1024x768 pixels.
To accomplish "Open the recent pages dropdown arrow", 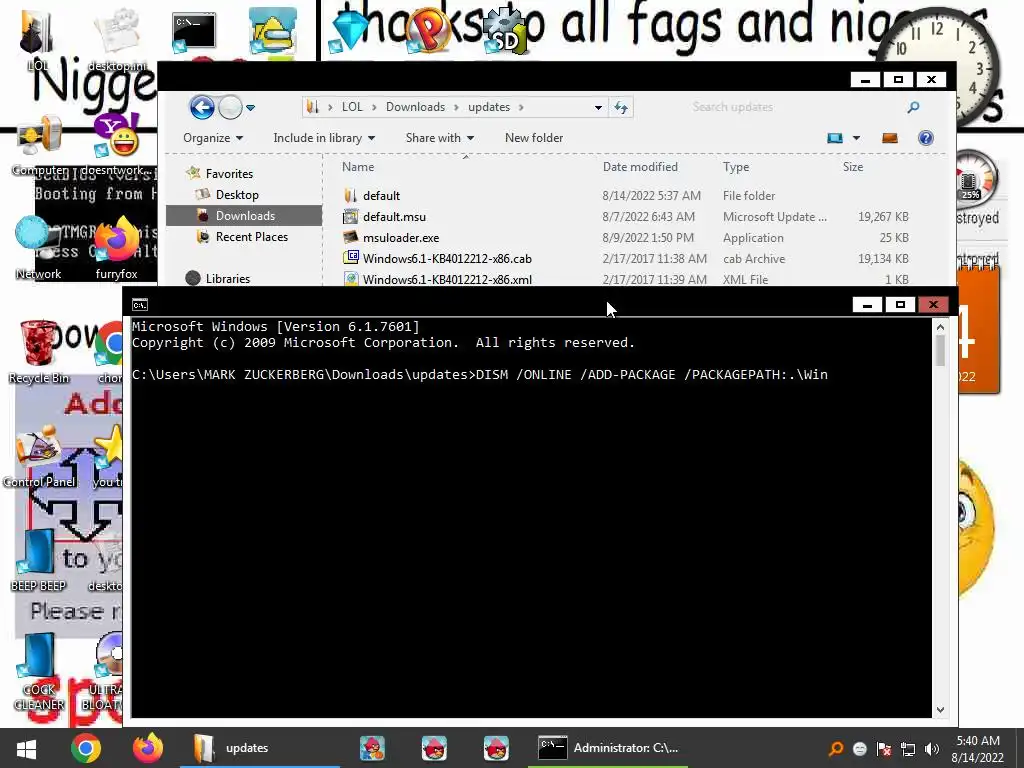I will tap(250, 108).
